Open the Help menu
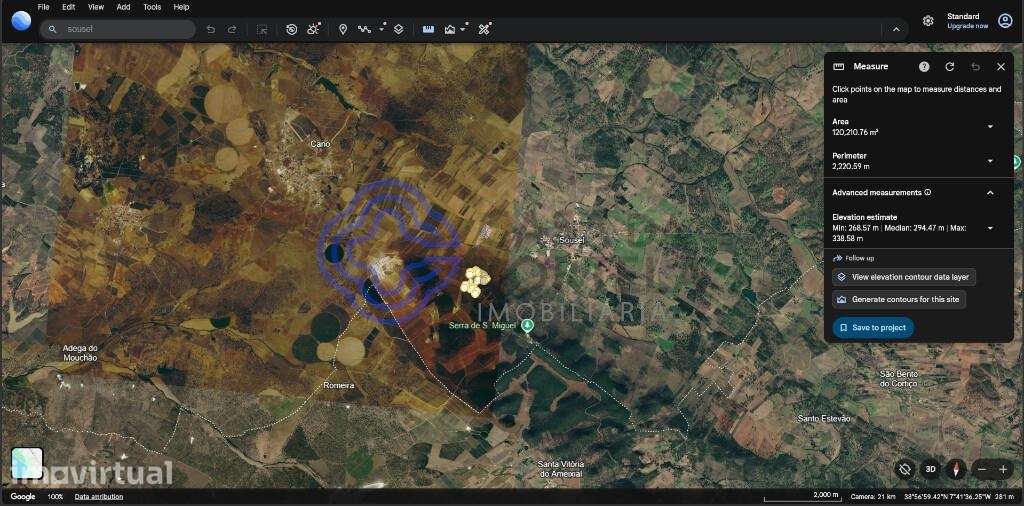The height and width of the screenshot is (506, 1024). 182,7
